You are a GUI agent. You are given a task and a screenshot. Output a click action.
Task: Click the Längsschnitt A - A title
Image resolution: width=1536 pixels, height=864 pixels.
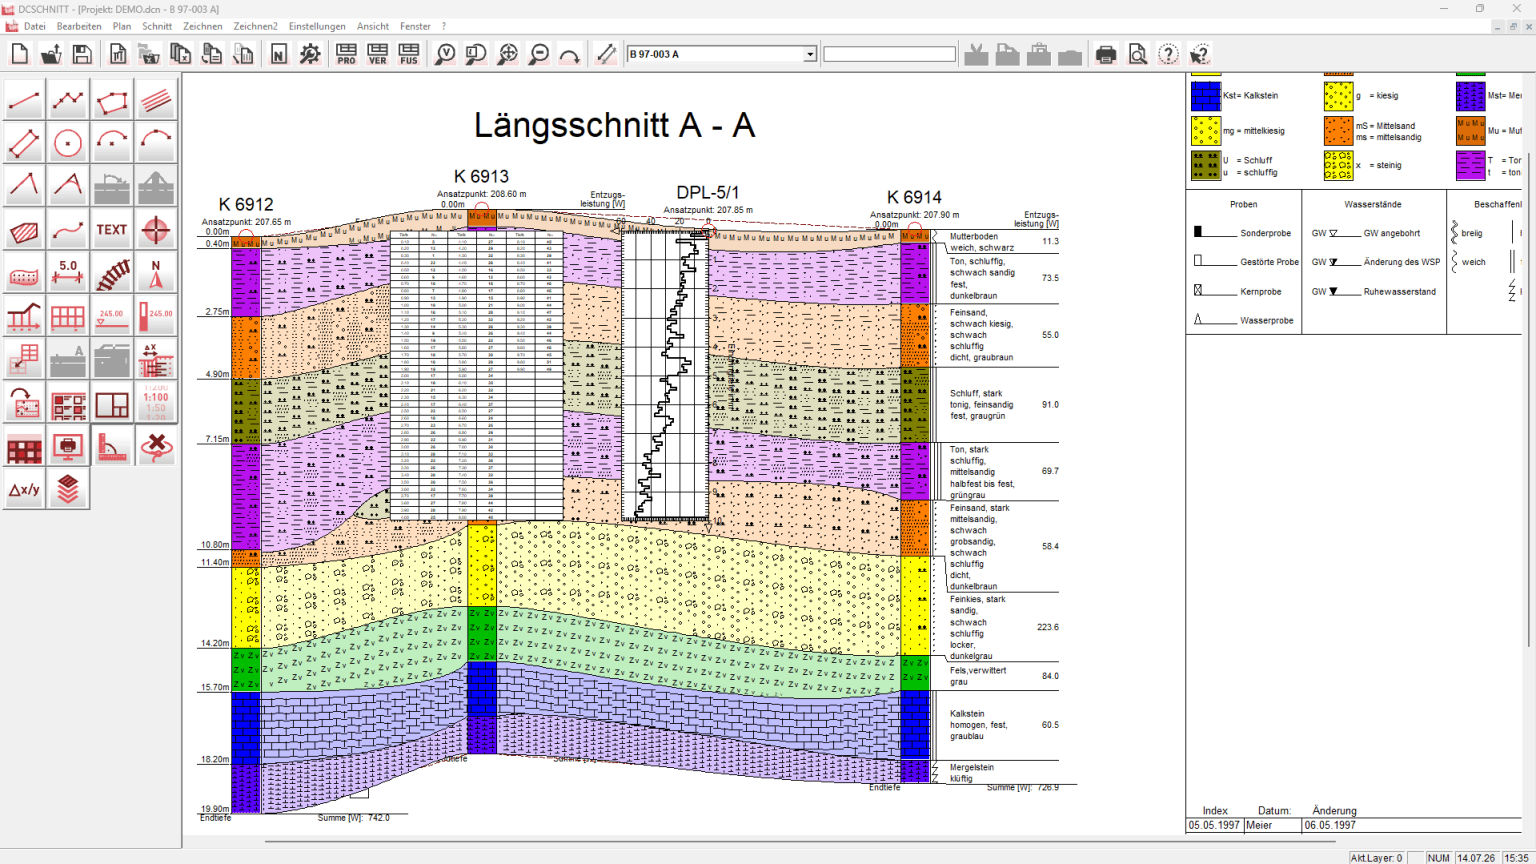click(614, 126)
